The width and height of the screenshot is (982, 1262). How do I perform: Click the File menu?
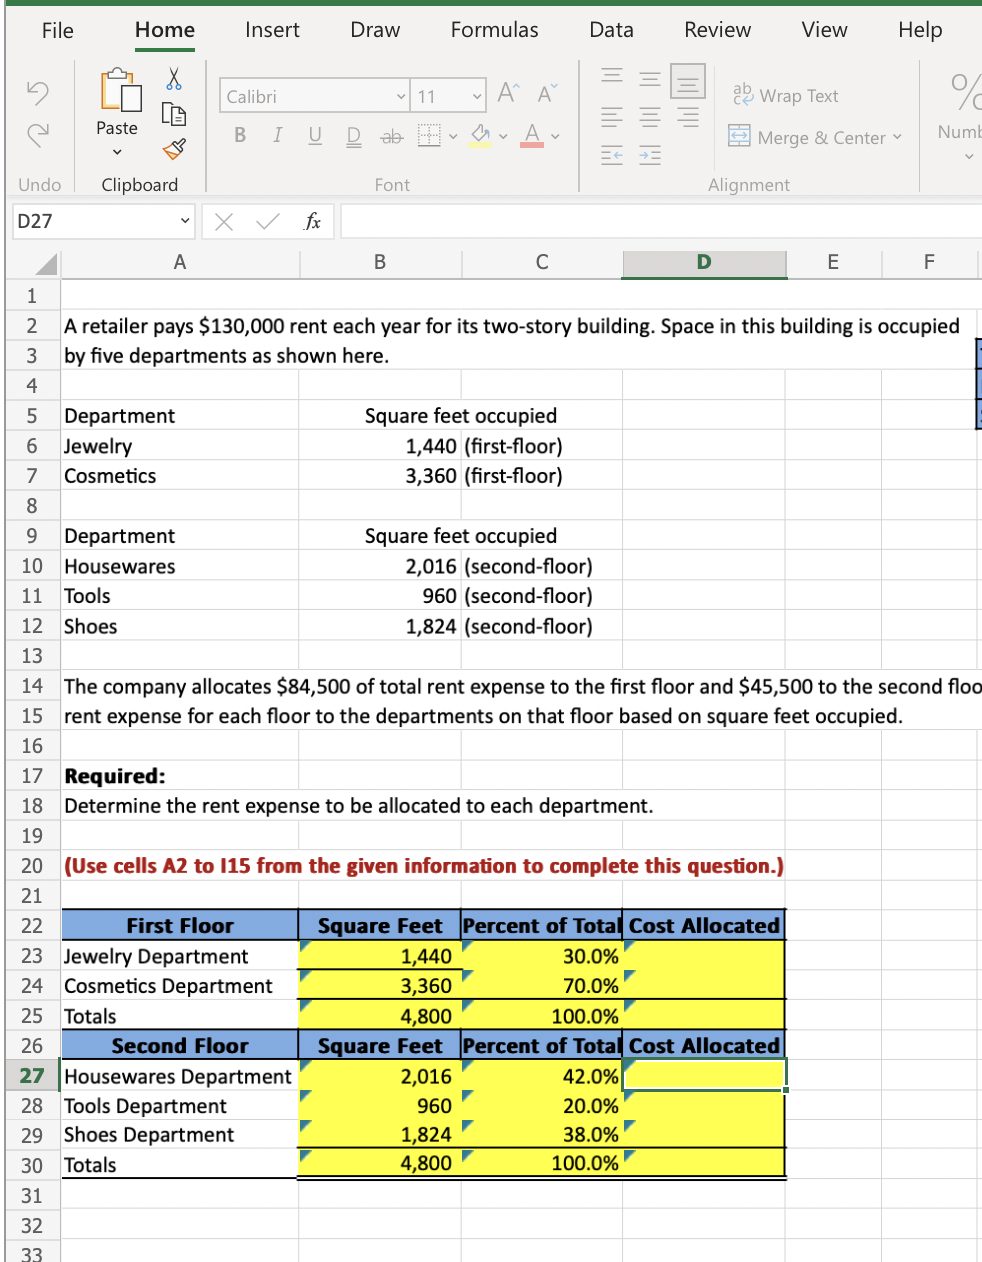[57, 30]
